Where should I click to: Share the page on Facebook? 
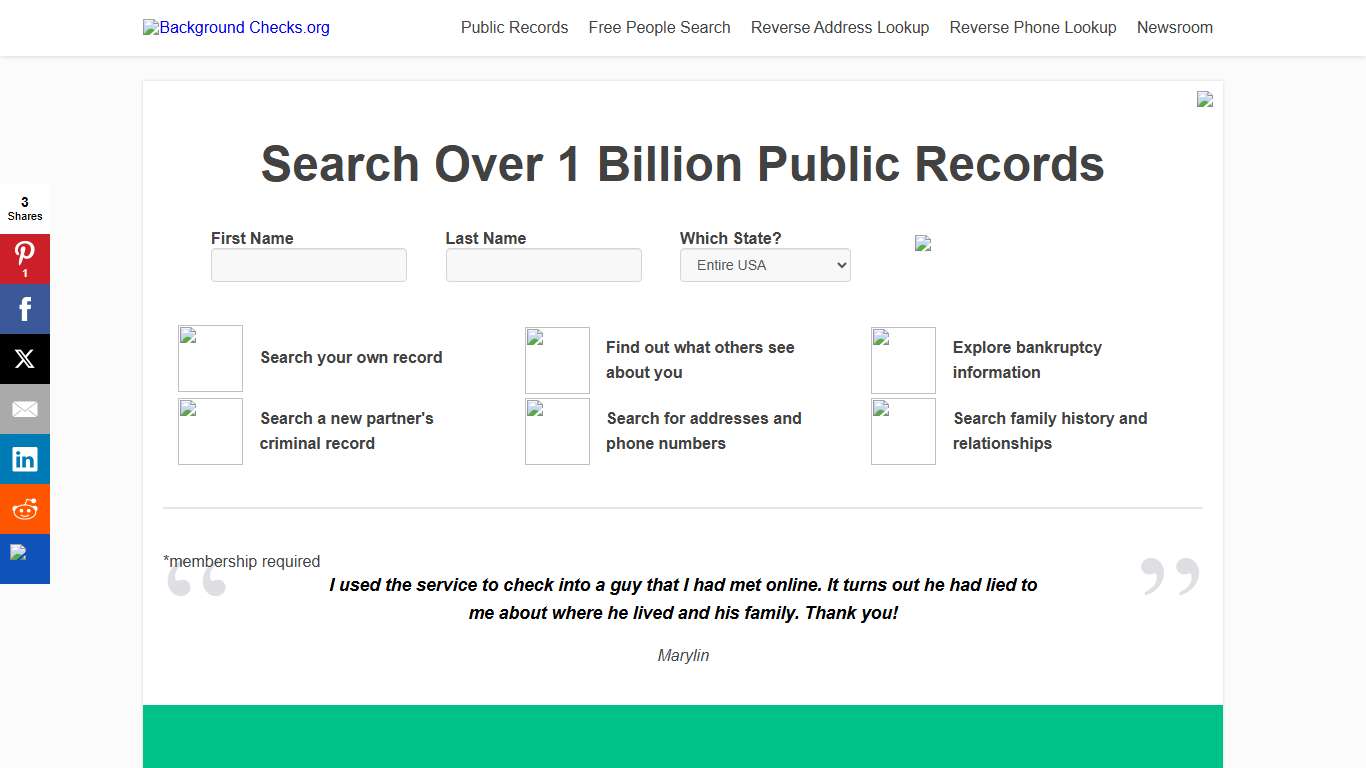tap(25, 308)
